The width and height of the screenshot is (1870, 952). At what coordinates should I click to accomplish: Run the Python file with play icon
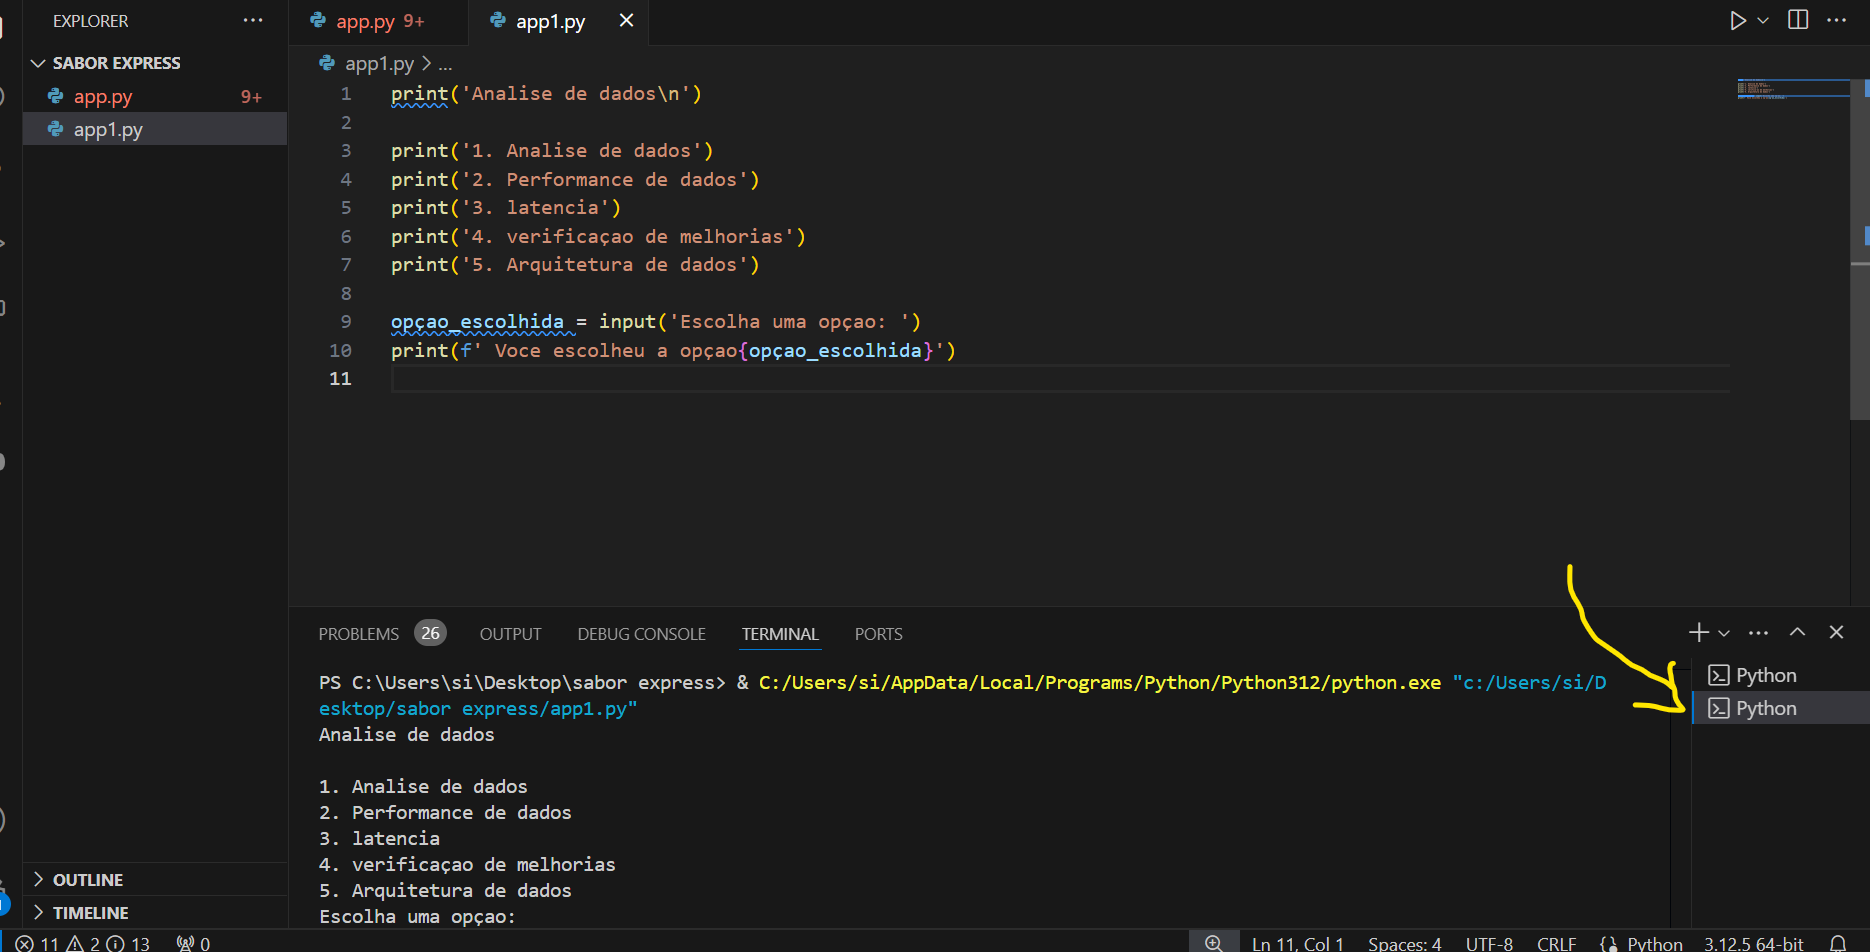(x=1738, y=21)
